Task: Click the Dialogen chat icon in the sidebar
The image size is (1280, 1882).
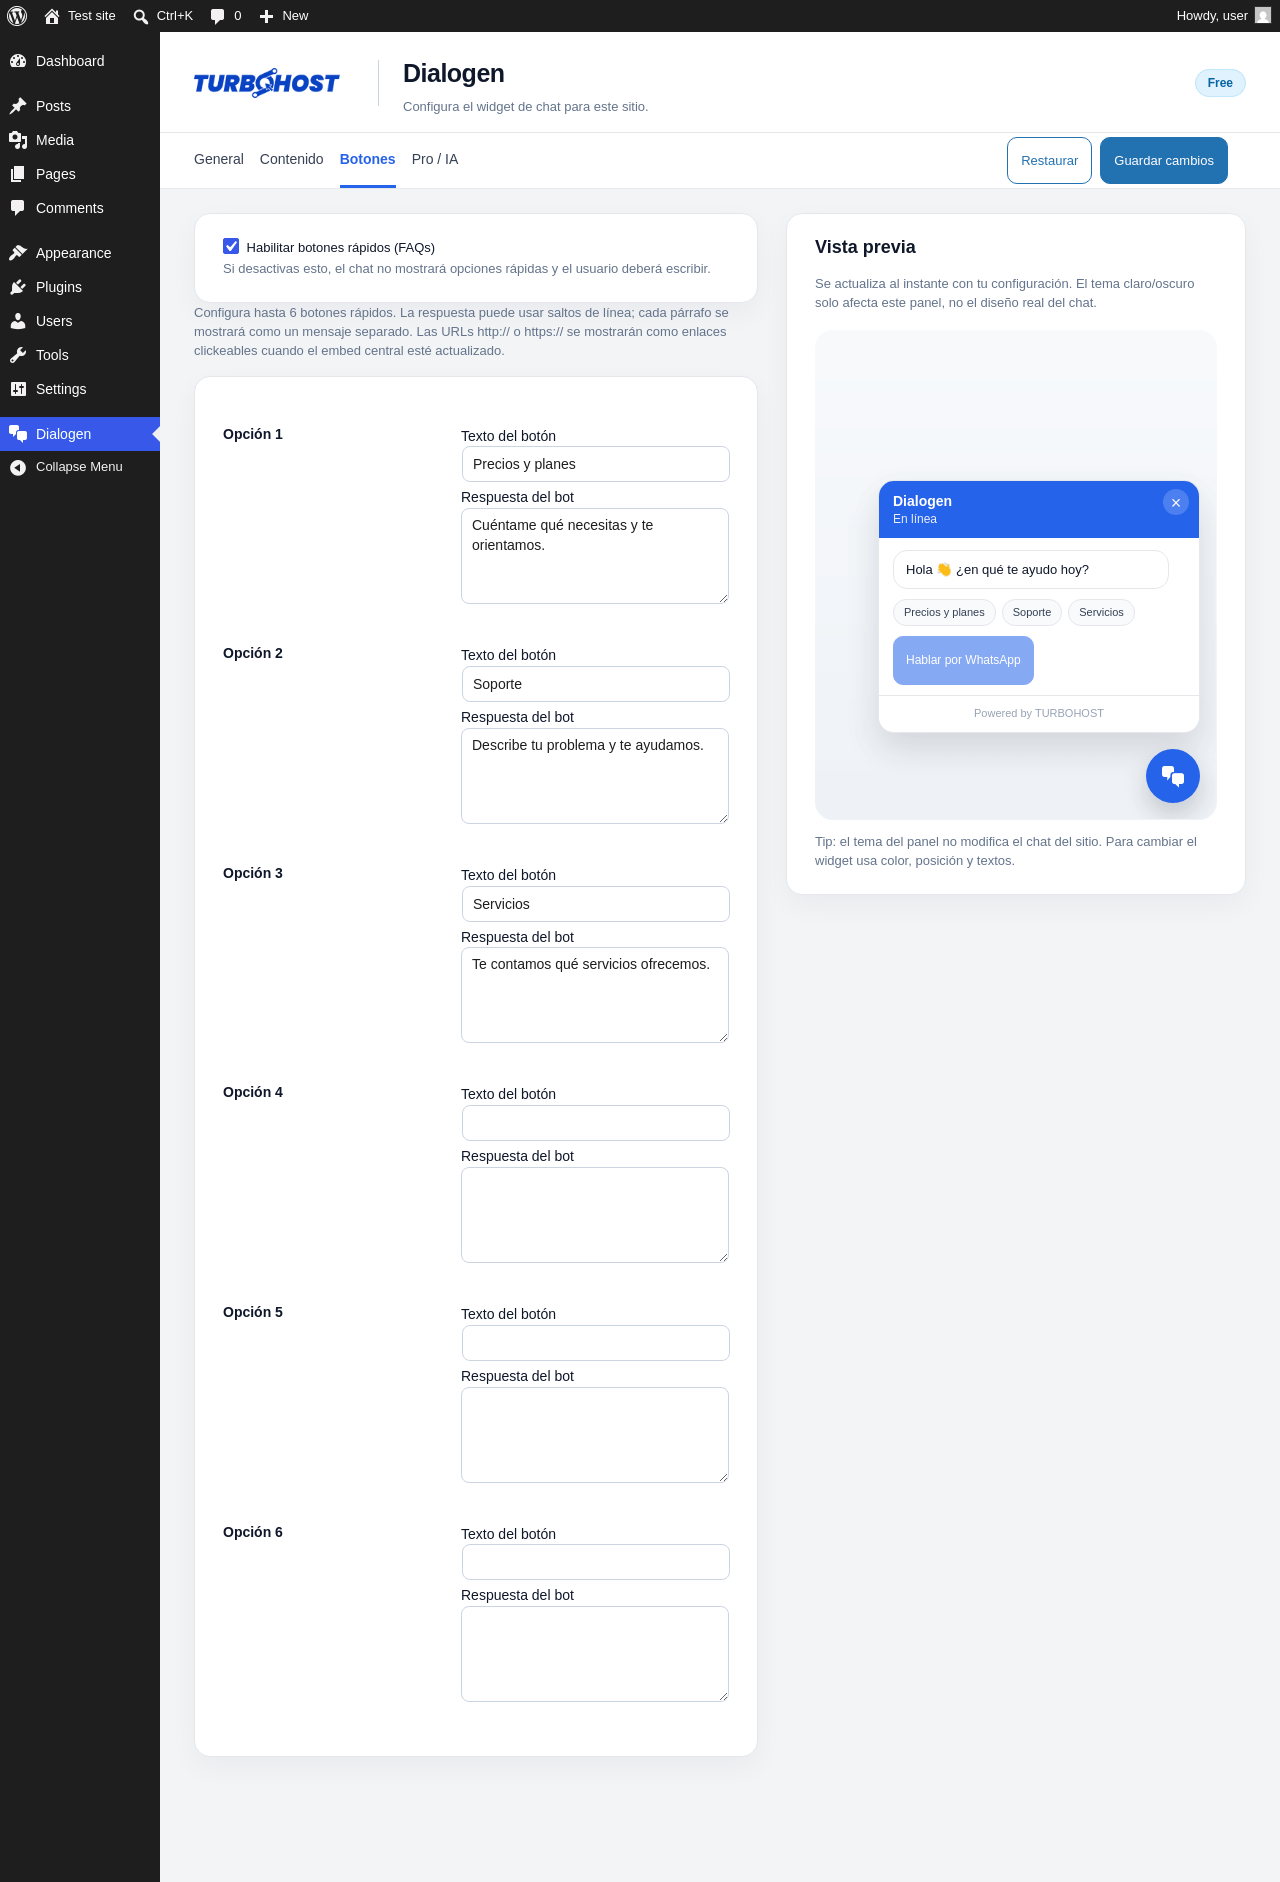Action: [x=18, y=434]
